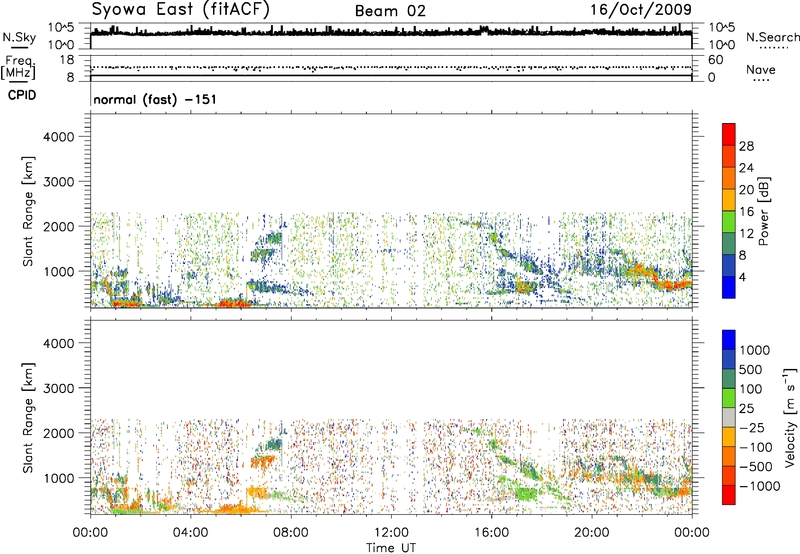
Task: Click the '28' label on Power colorbar
Action: (746, 146)
